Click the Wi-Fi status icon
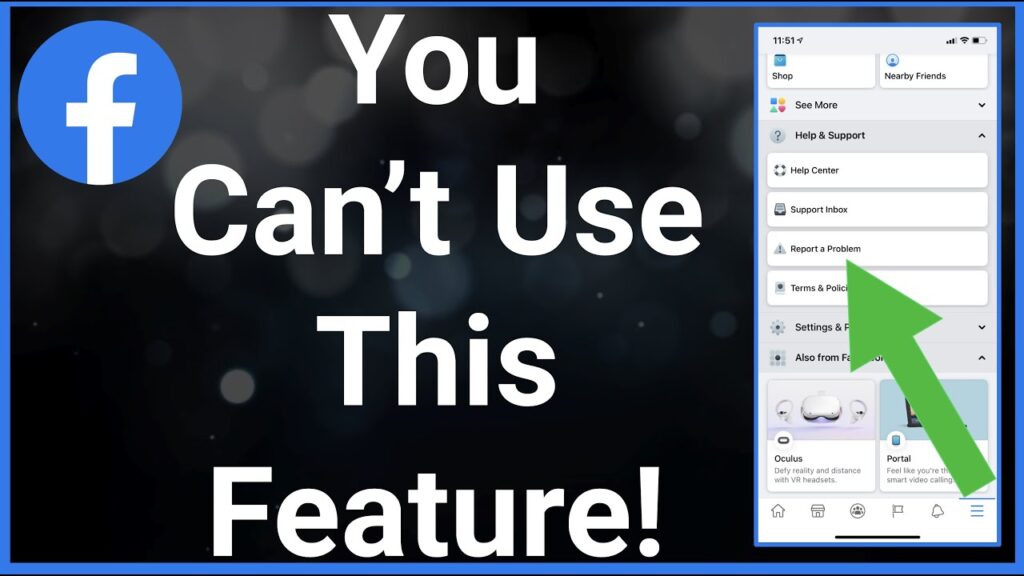Screen dimensions: 1024x576 964,40
